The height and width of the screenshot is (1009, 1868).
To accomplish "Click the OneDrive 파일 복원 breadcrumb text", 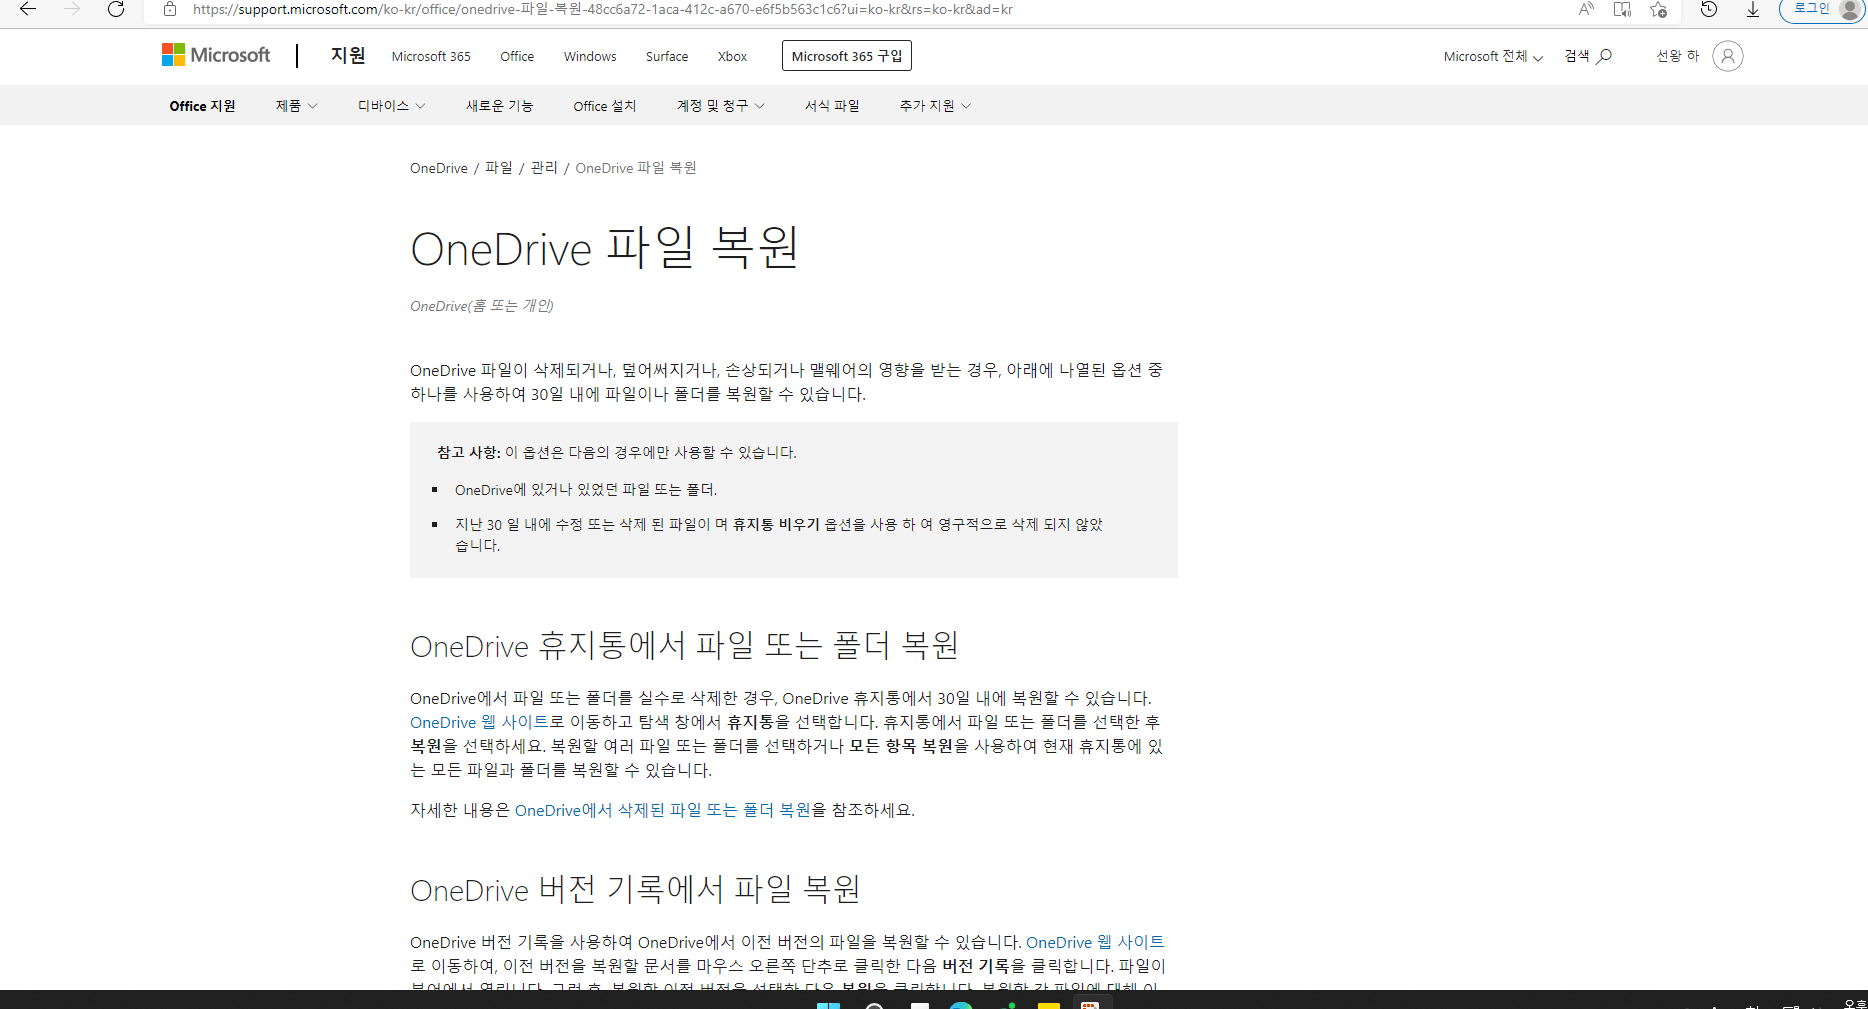I will coord(636,168).
